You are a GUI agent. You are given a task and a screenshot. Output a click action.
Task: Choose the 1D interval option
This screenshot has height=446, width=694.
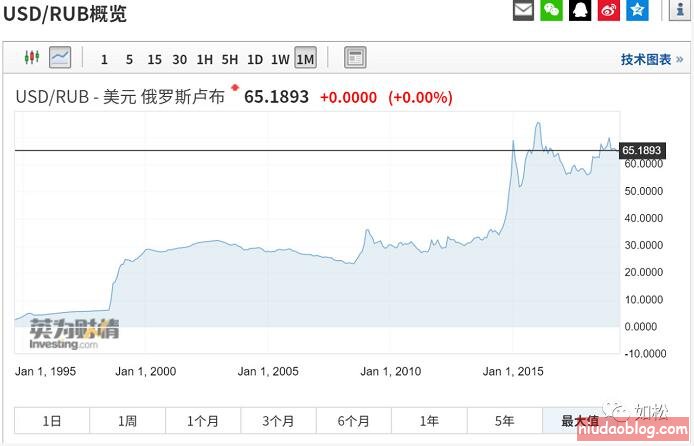point(255,59)
